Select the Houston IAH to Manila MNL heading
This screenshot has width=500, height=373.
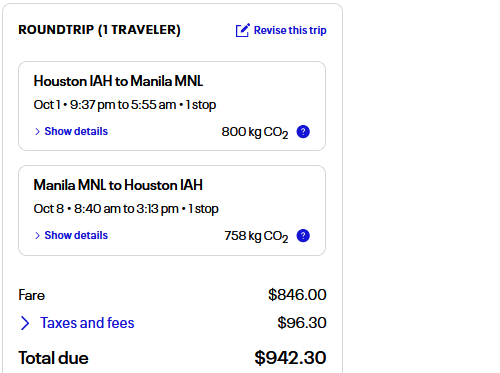click(x=118, y=81)
